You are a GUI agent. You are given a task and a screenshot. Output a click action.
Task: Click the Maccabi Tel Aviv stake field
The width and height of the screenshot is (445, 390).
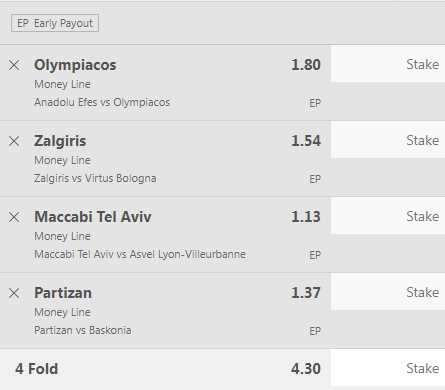pyautogui.click(x=388, y=216)
